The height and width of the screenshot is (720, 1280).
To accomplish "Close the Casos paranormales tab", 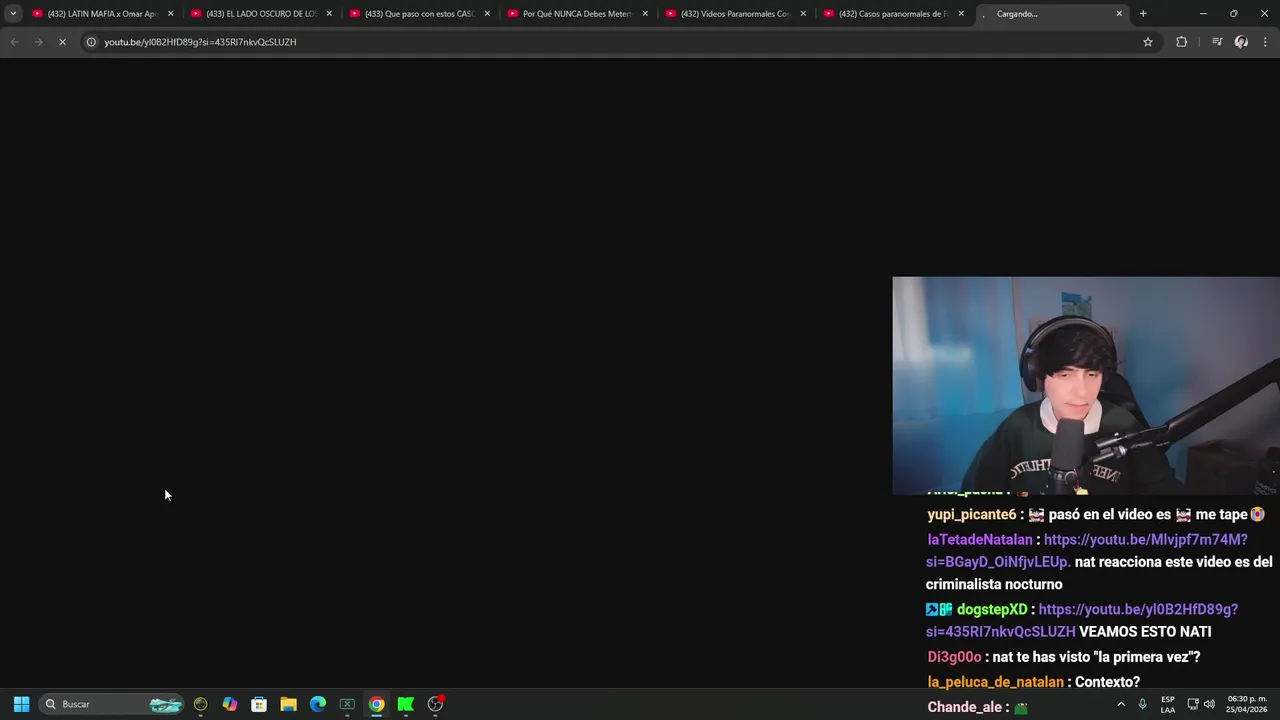I will [961, 13].
